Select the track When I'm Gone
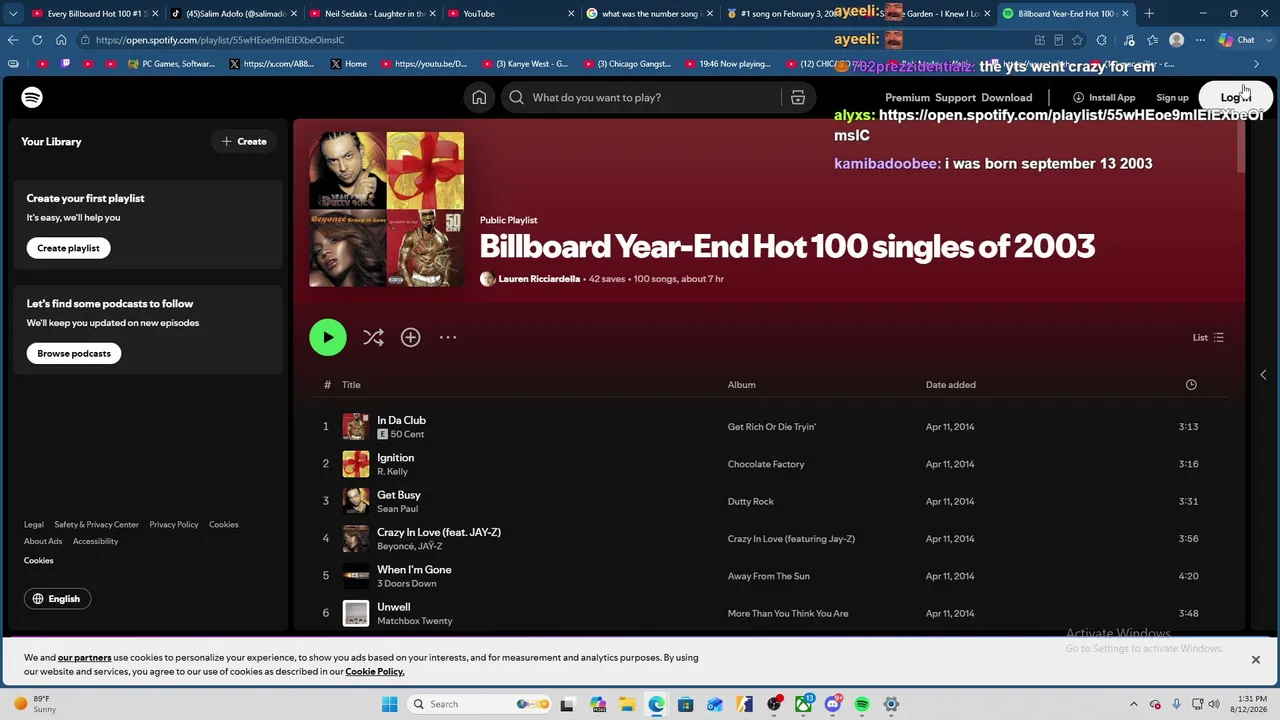The width and height of the screenshot is (1280, 720). tap(414, 570)
